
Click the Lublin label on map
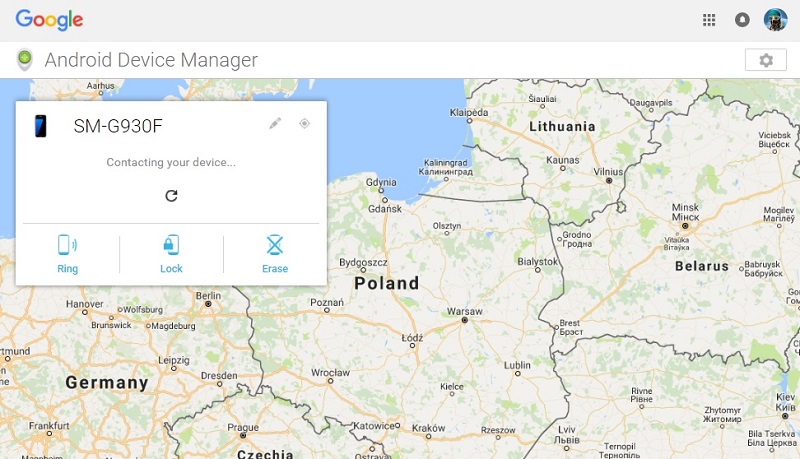(517, 365)
